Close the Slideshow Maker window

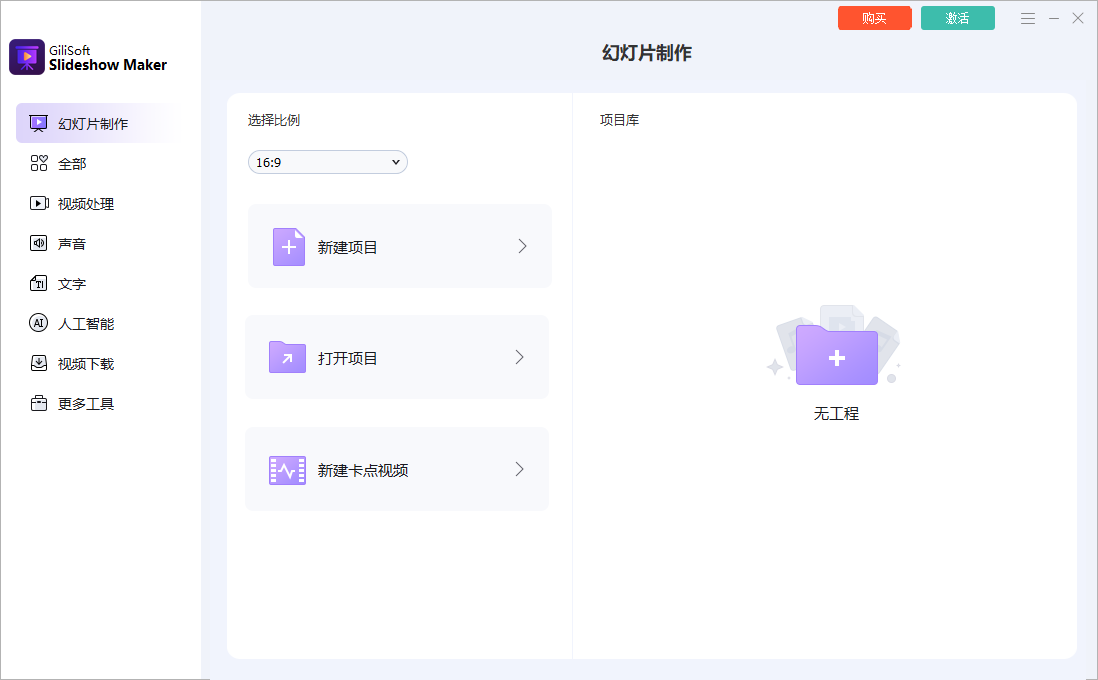click(1078, 18)
